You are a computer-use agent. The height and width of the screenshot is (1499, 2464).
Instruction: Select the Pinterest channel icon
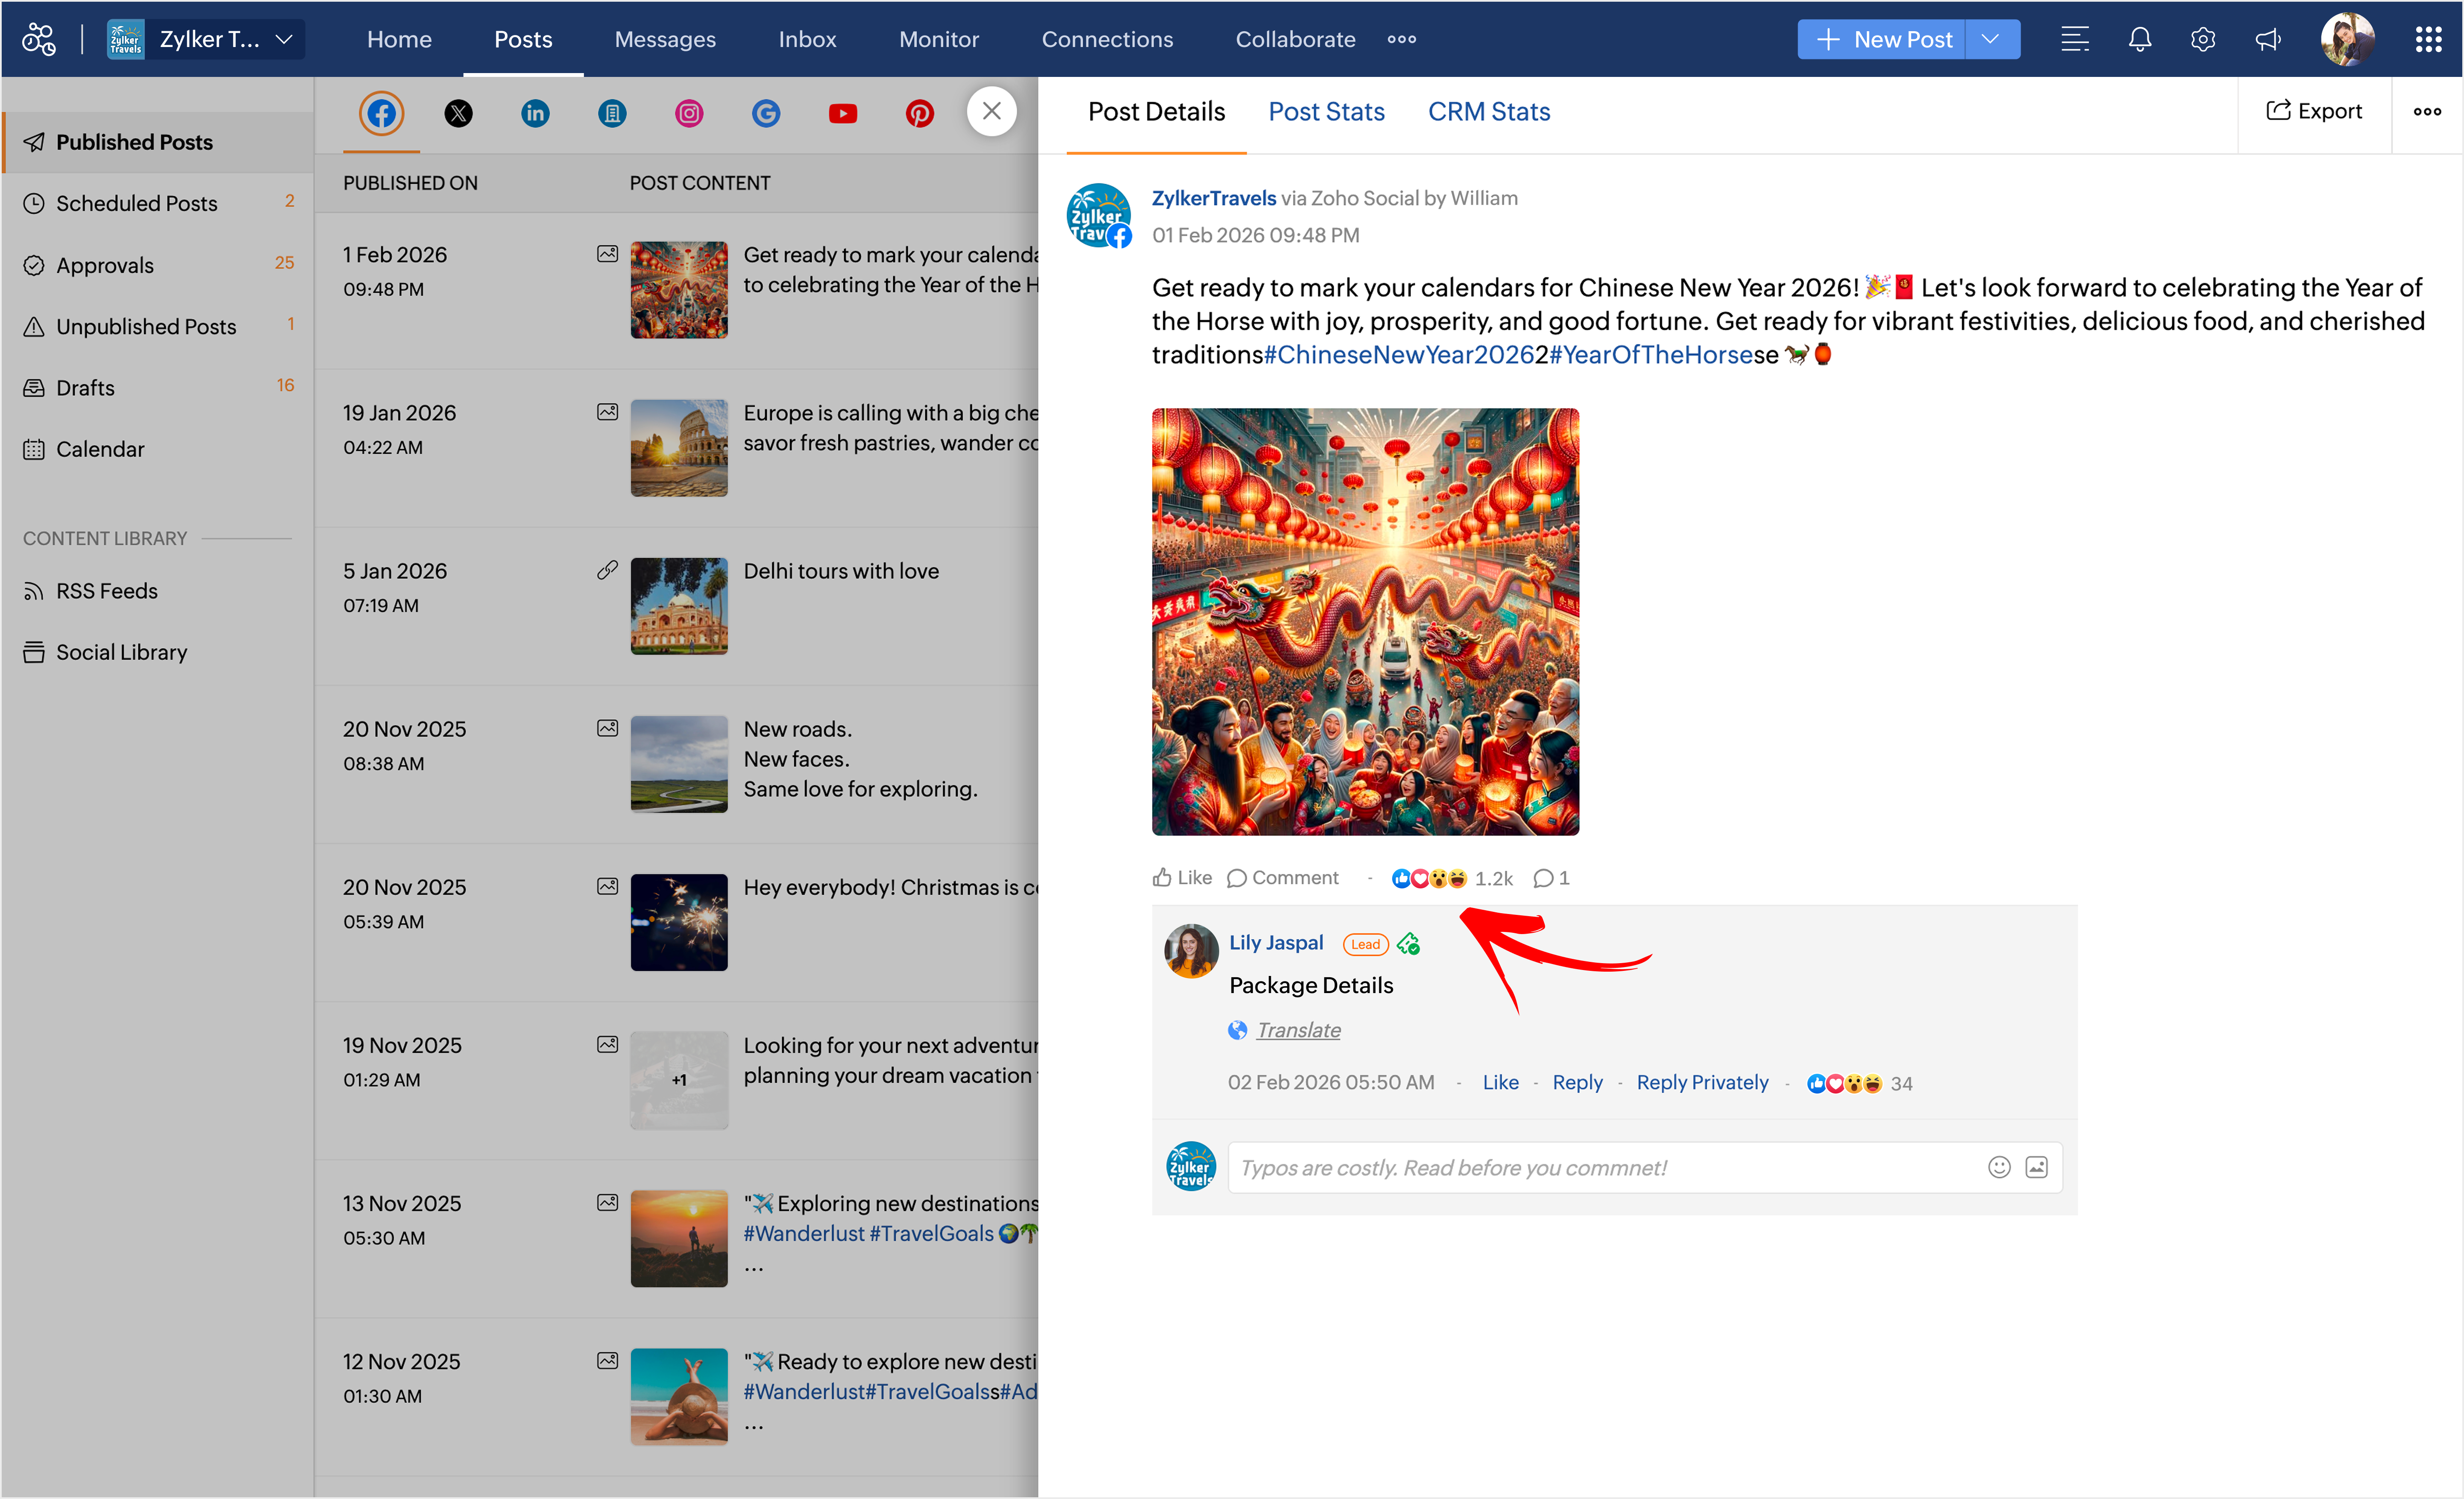point(919,113)
